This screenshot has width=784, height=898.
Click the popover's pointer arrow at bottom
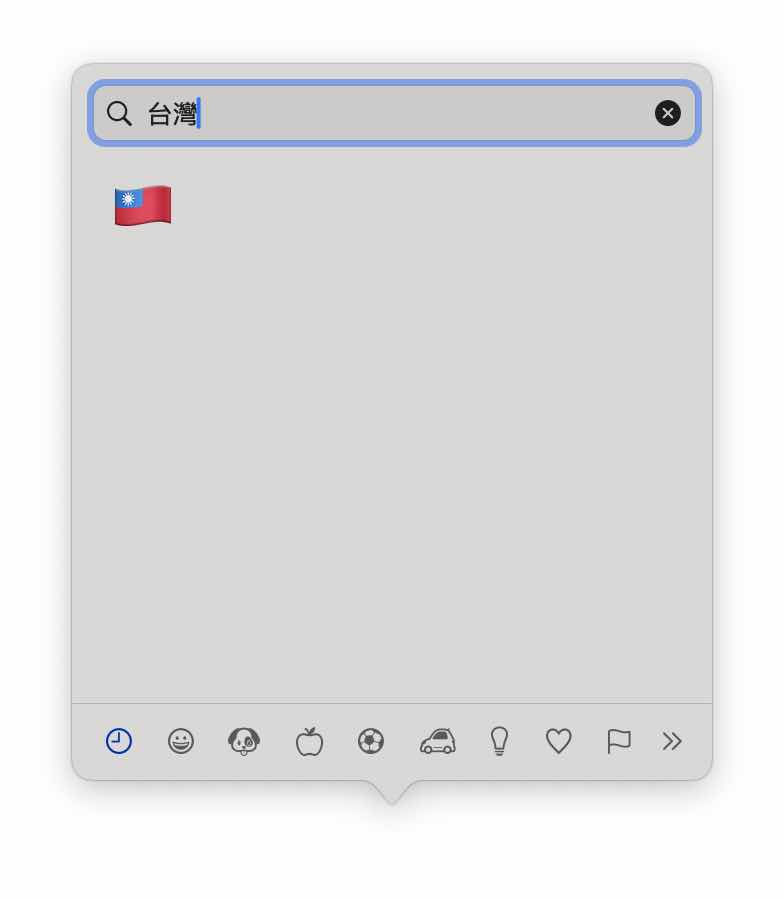point(392,793)
